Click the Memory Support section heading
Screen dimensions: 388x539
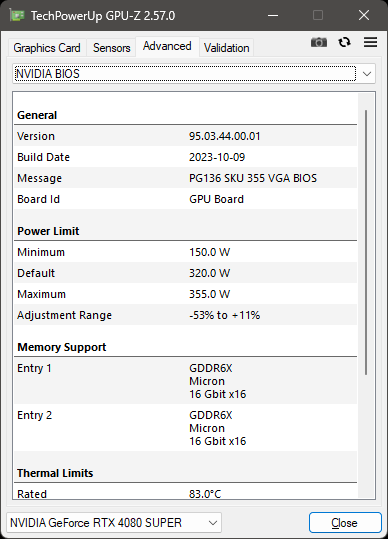click(x=62, y=347)
